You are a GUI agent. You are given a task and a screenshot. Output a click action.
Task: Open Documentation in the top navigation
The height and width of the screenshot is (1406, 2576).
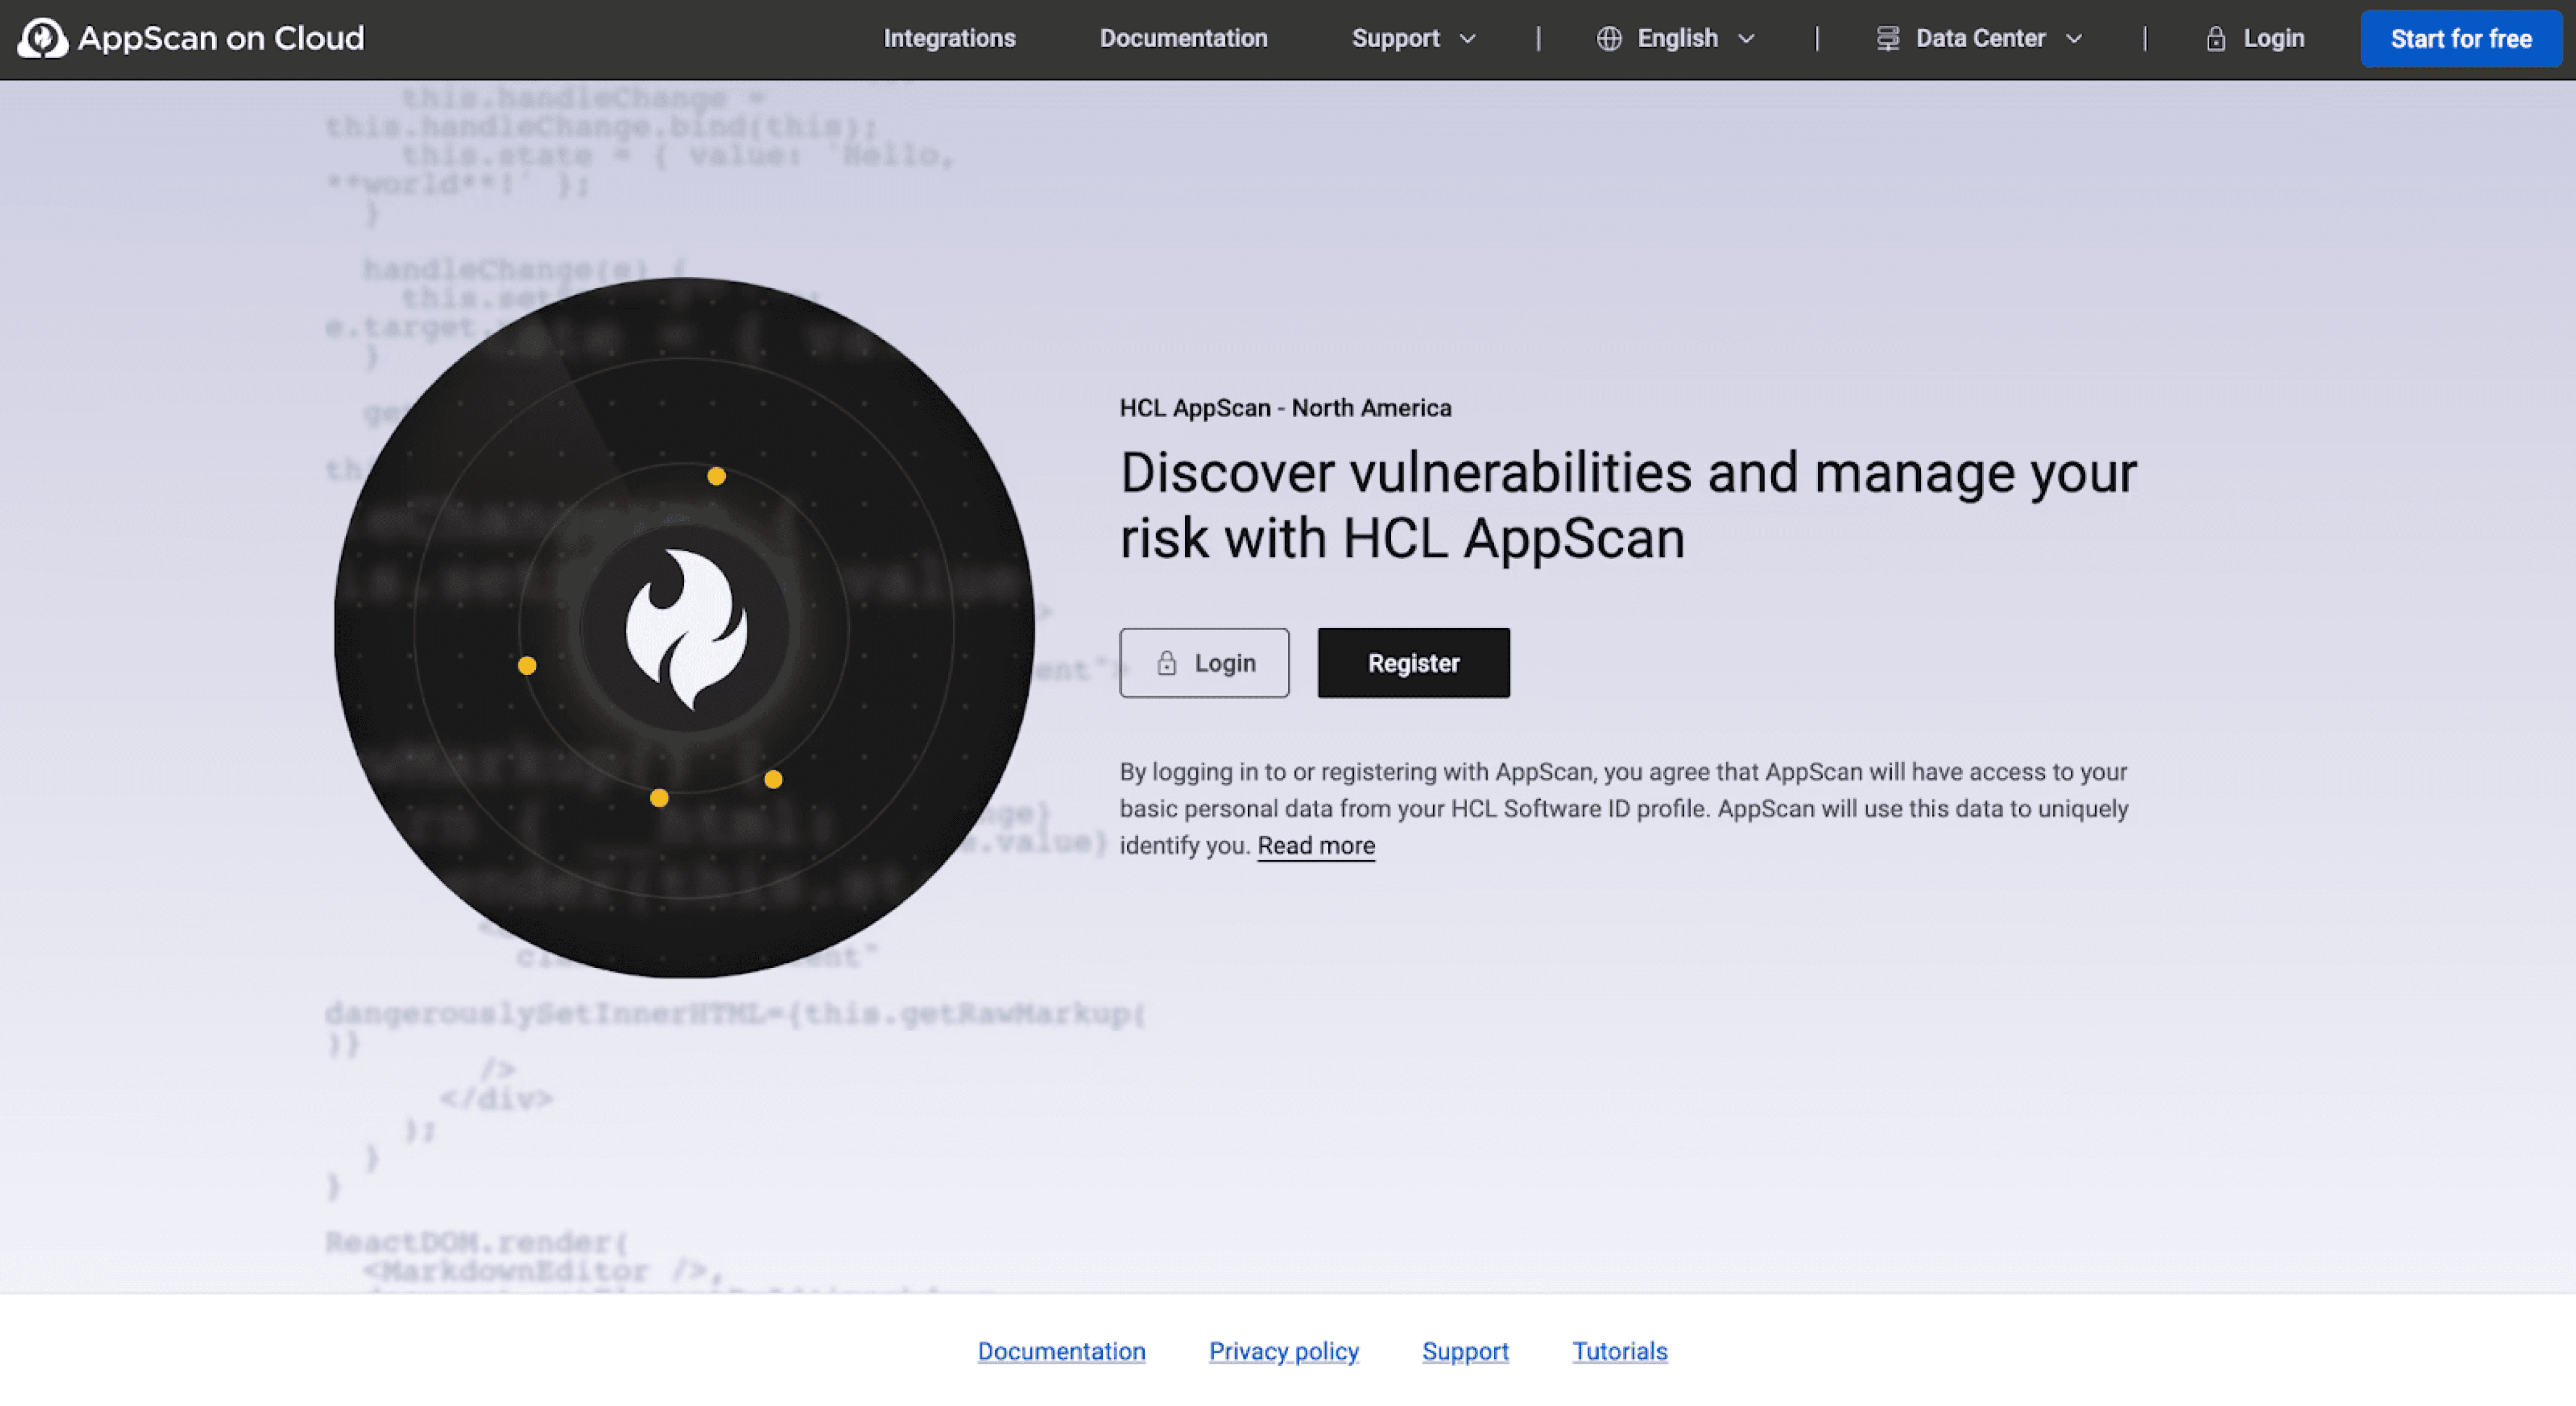[x=1183, y=39]
